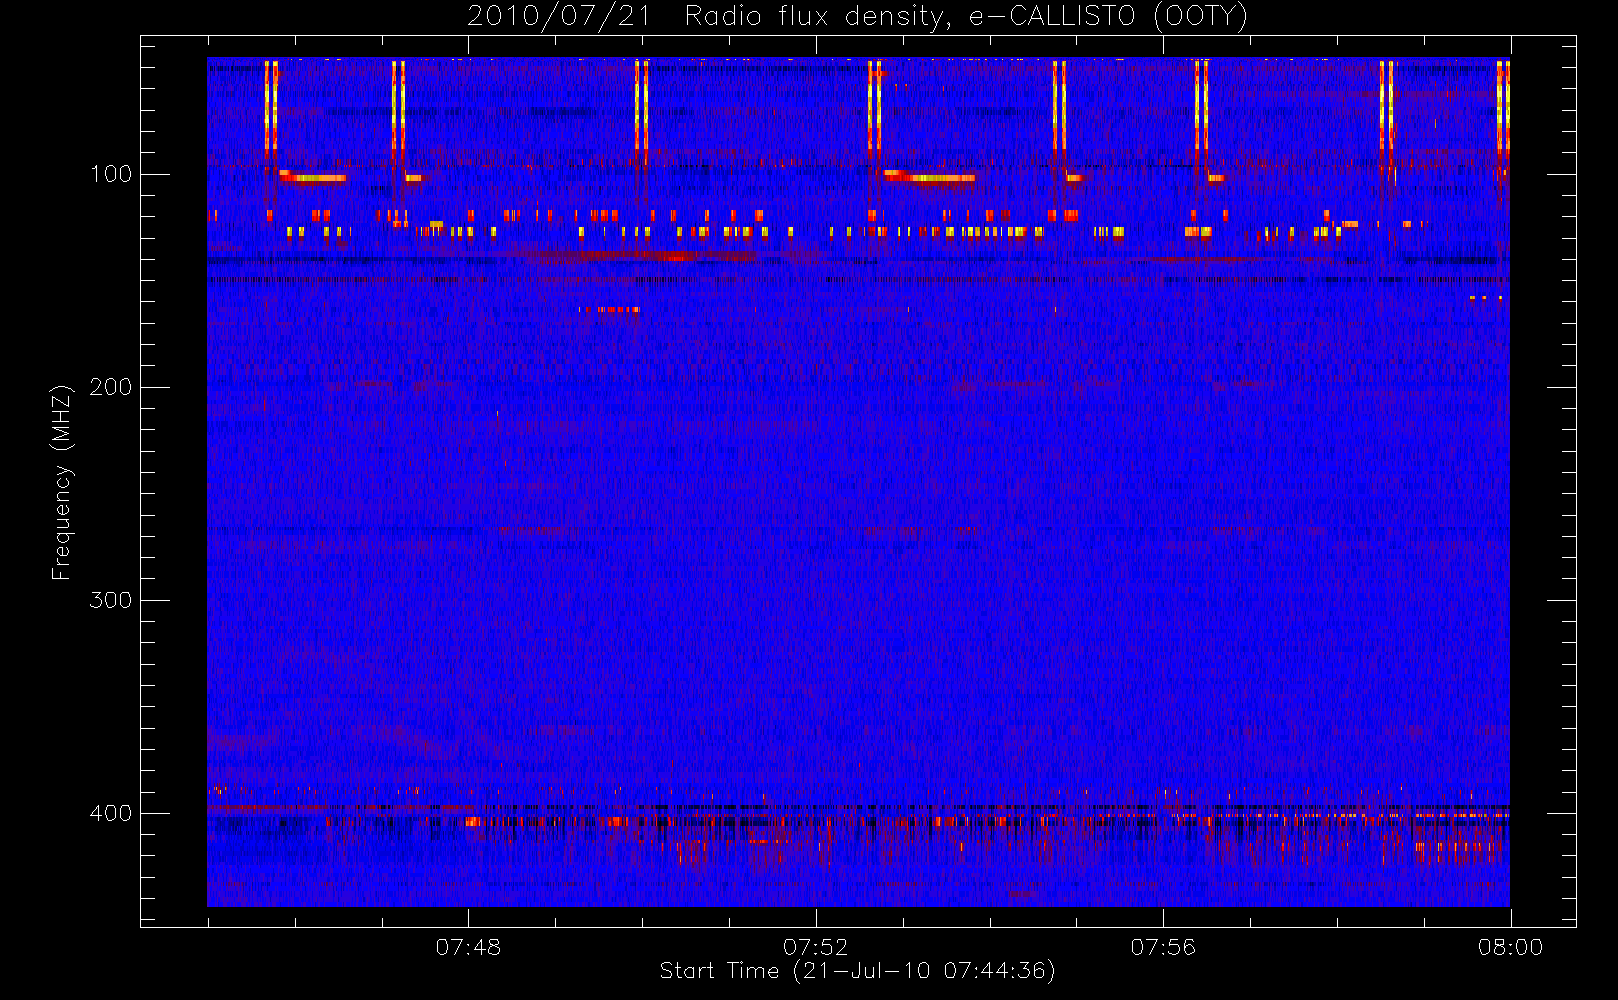Viewport: 1618px width, 1000px height.
Task: Click the 07:52 time tick label
Action: (x=816, y=947)
